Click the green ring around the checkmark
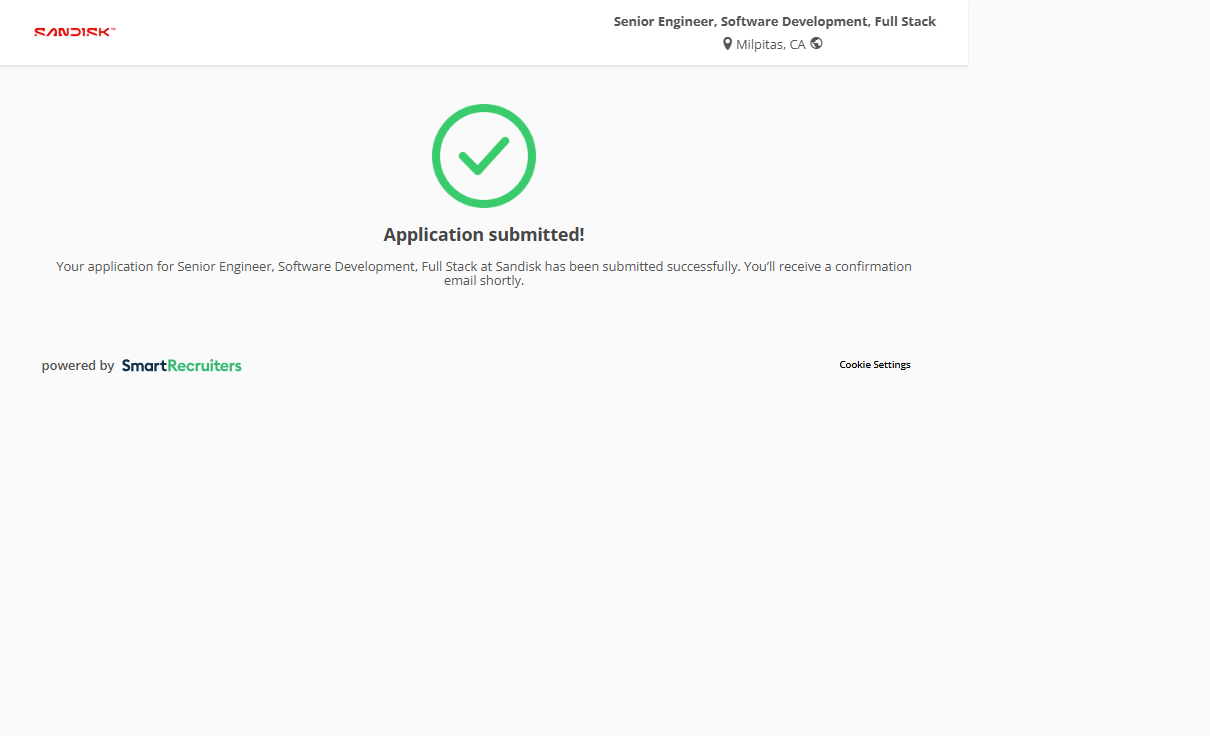 (x=438, y=156)
